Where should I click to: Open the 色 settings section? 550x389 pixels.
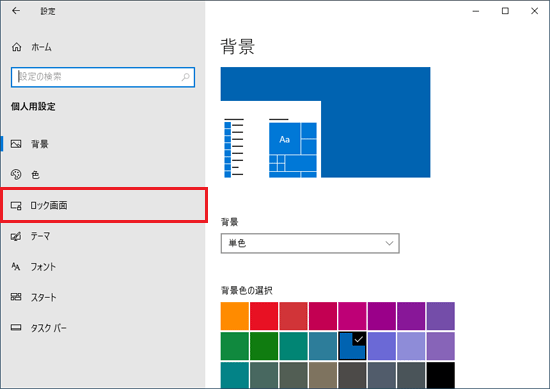[103, 174]
